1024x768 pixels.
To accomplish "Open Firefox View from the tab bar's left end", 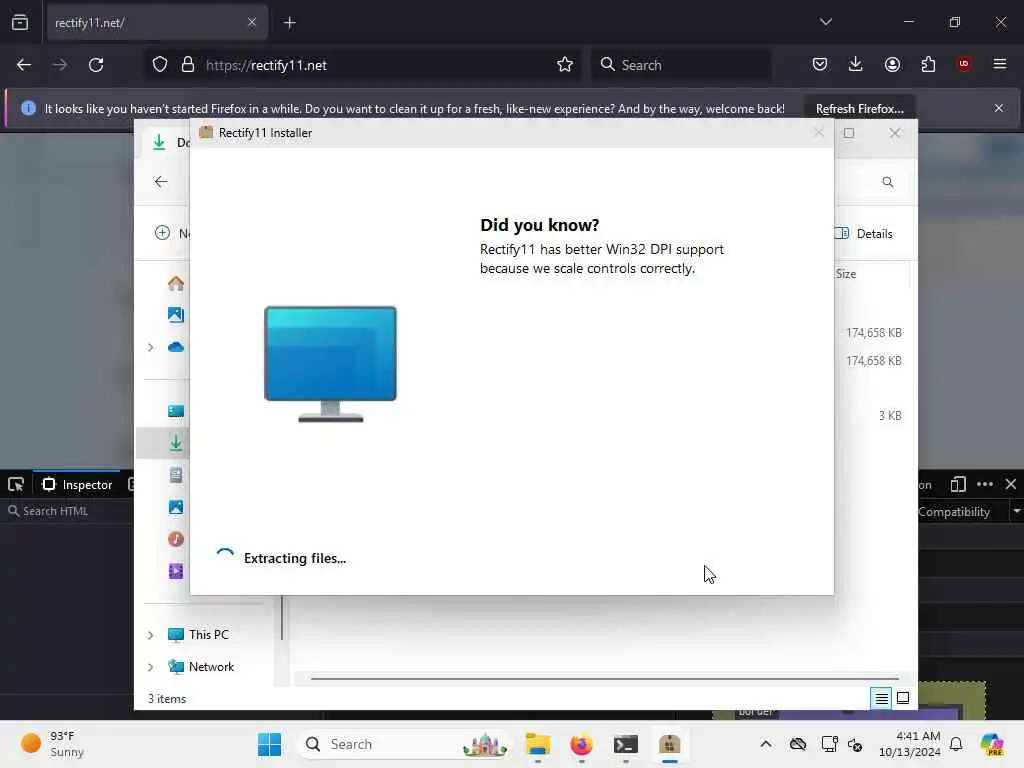I will point(20,23).
